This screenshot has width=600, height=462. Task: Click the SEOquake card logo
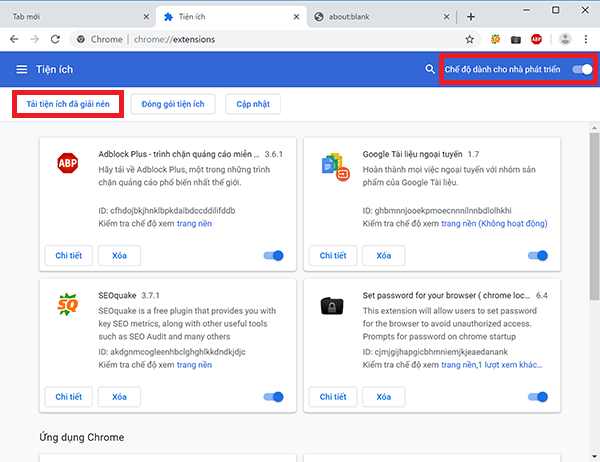[68, 304]
